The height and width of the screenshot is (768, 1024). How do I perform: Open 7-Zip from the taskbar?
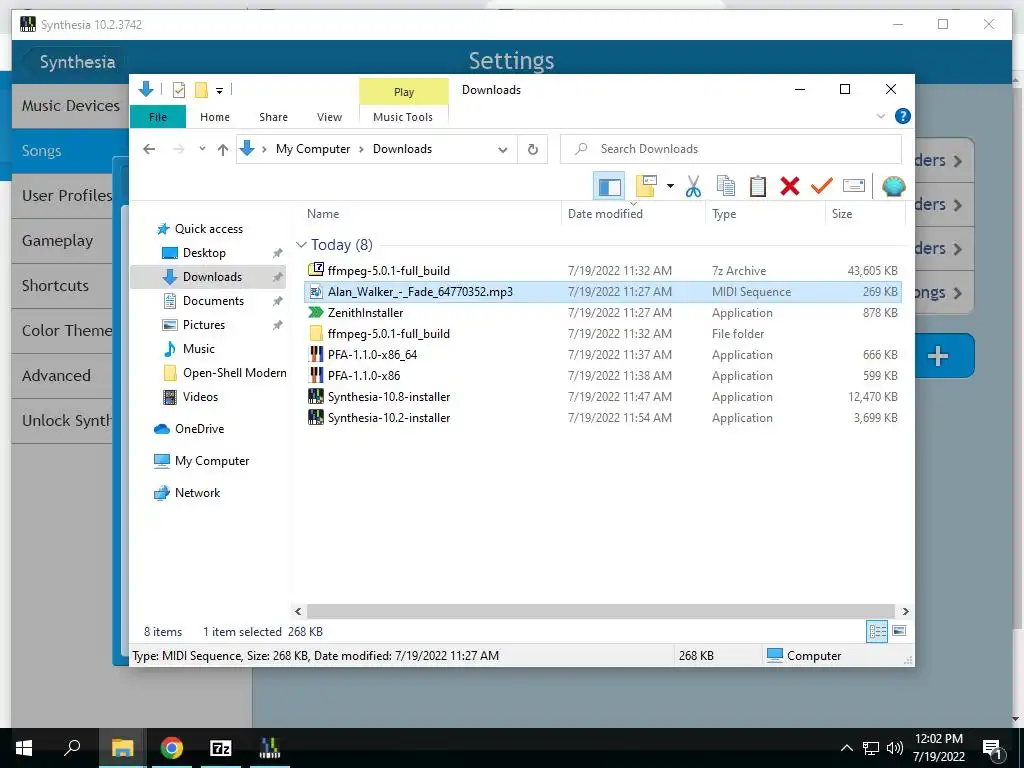tap(221, 748)
